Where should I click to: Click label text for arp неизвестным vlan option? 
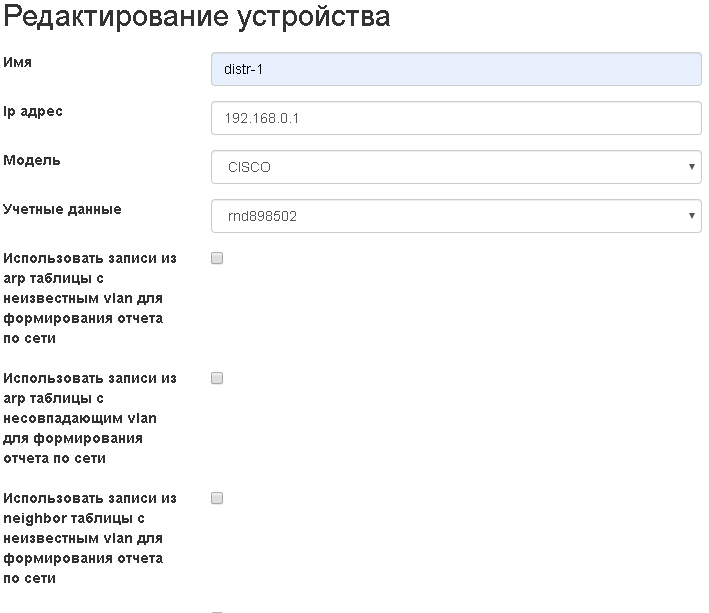[x=90, y=298]
